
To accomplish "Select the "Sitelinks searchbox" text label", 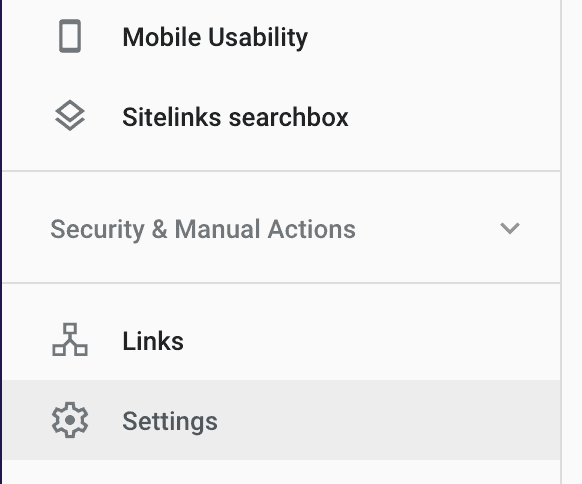I will pos(235,117).
